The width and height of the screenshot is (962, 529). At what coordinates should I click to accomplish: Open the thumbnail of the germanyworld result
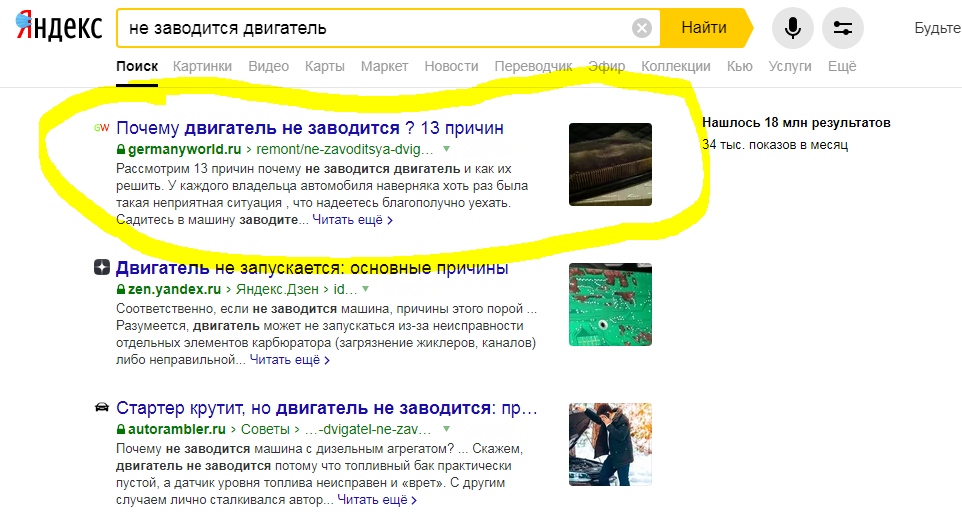click(x=610, y=164)
